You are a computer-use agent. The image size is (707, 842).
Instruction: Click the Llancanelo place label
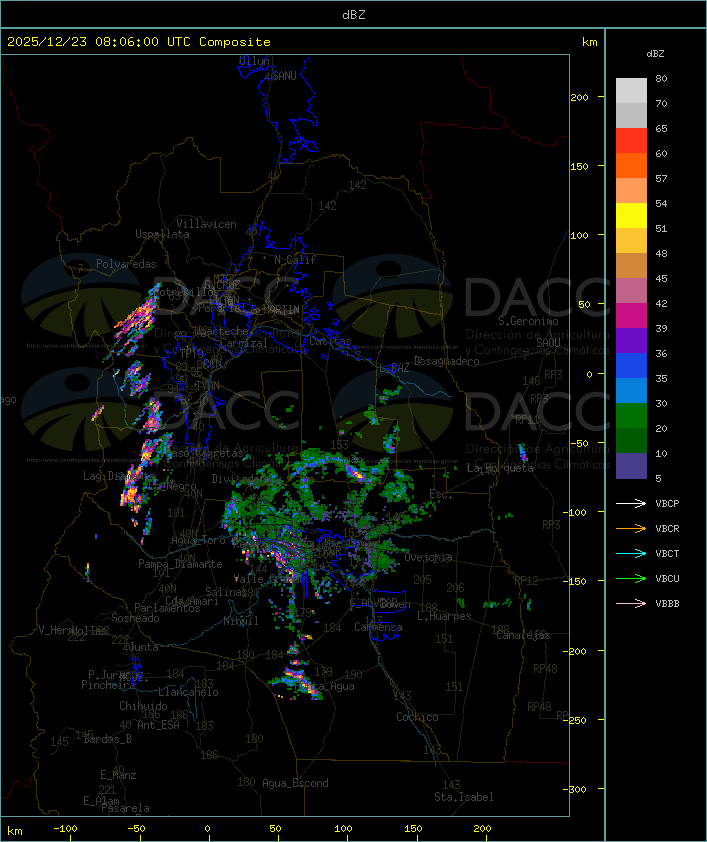pyautogui.click(x=188, y=692)
